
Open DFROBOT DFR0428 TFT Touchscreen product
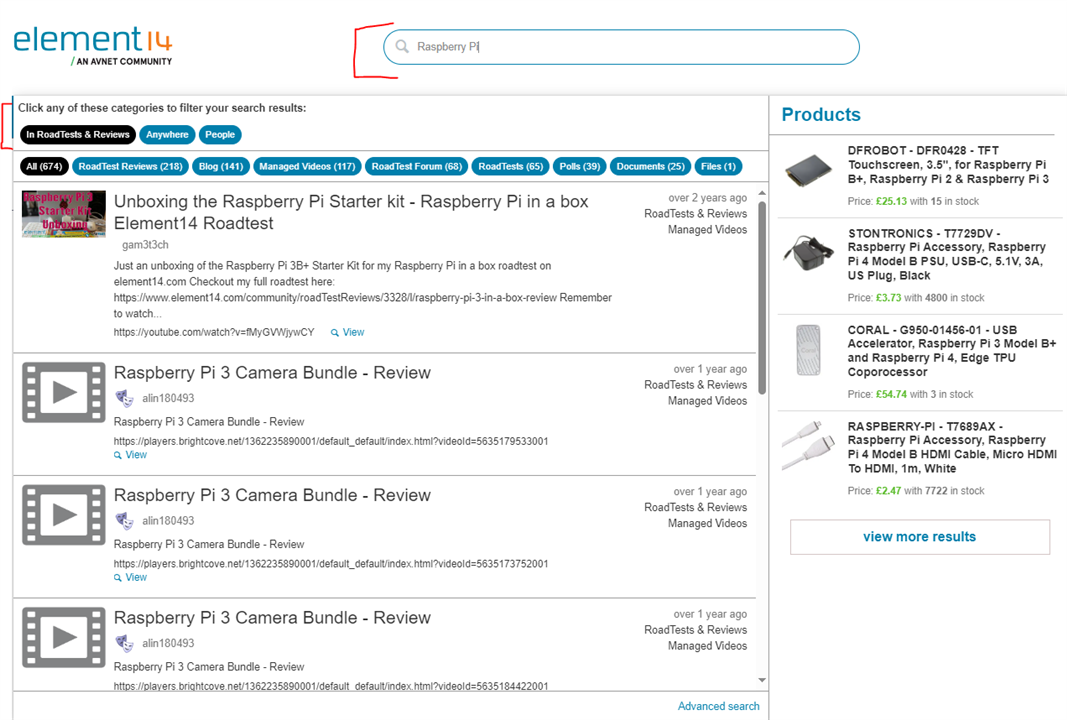[x=948, y=165]
